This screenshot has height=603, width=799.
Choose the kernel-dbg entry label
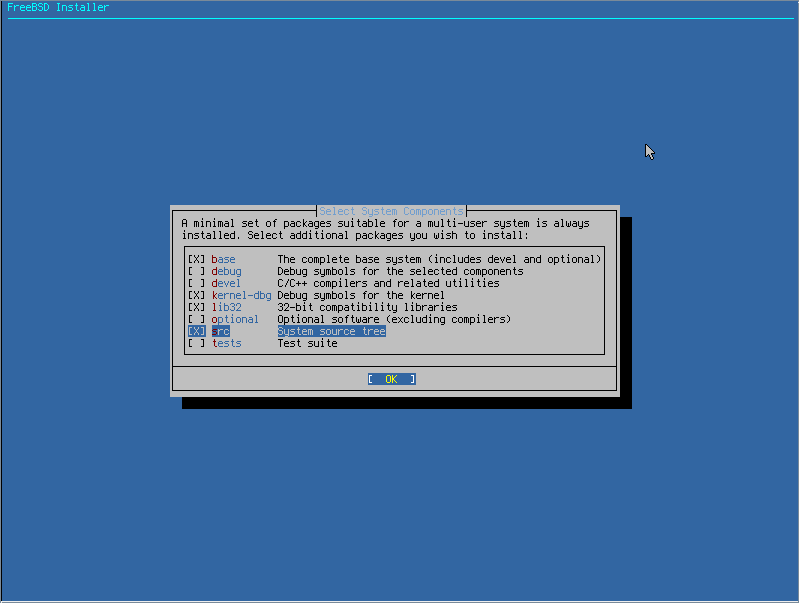(x=242, y=295)
